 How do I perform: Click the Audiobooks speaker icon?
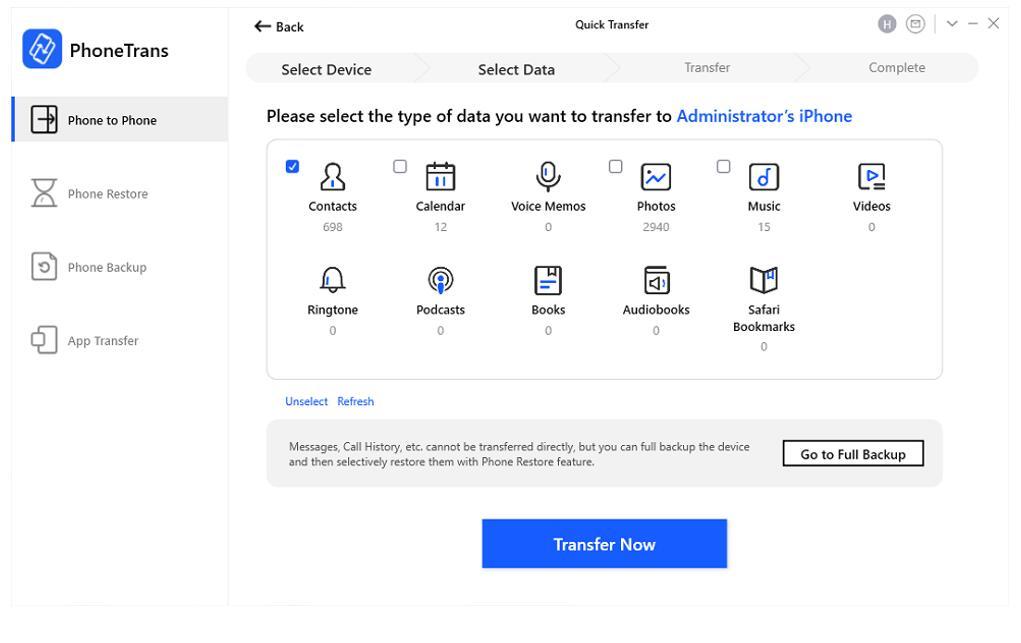pos(656,280)
